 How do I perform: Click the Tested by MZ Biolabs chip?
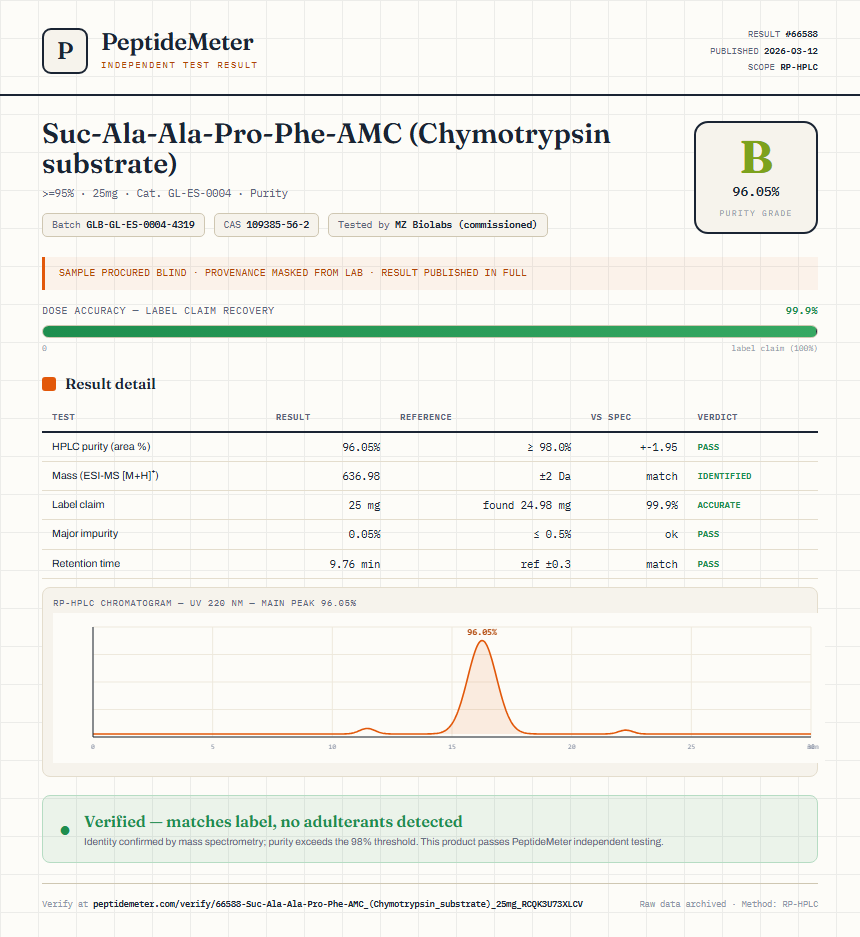click(437, 225)
